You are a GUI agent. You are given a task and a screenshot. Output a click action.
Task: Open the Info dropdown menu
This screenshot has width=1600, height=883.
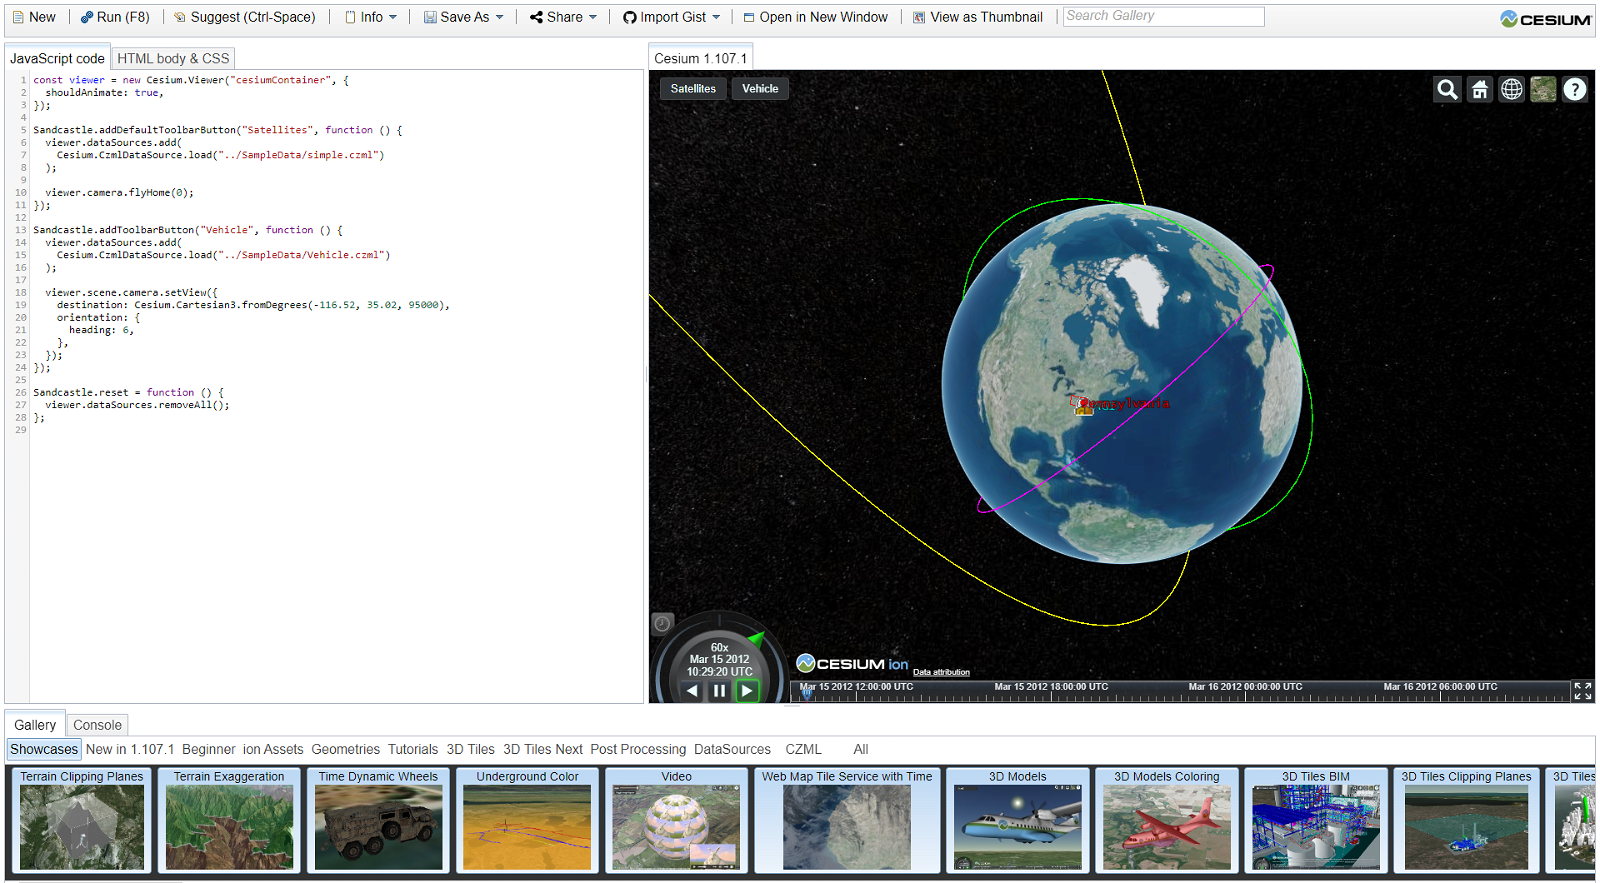click(x=371, y=17)
